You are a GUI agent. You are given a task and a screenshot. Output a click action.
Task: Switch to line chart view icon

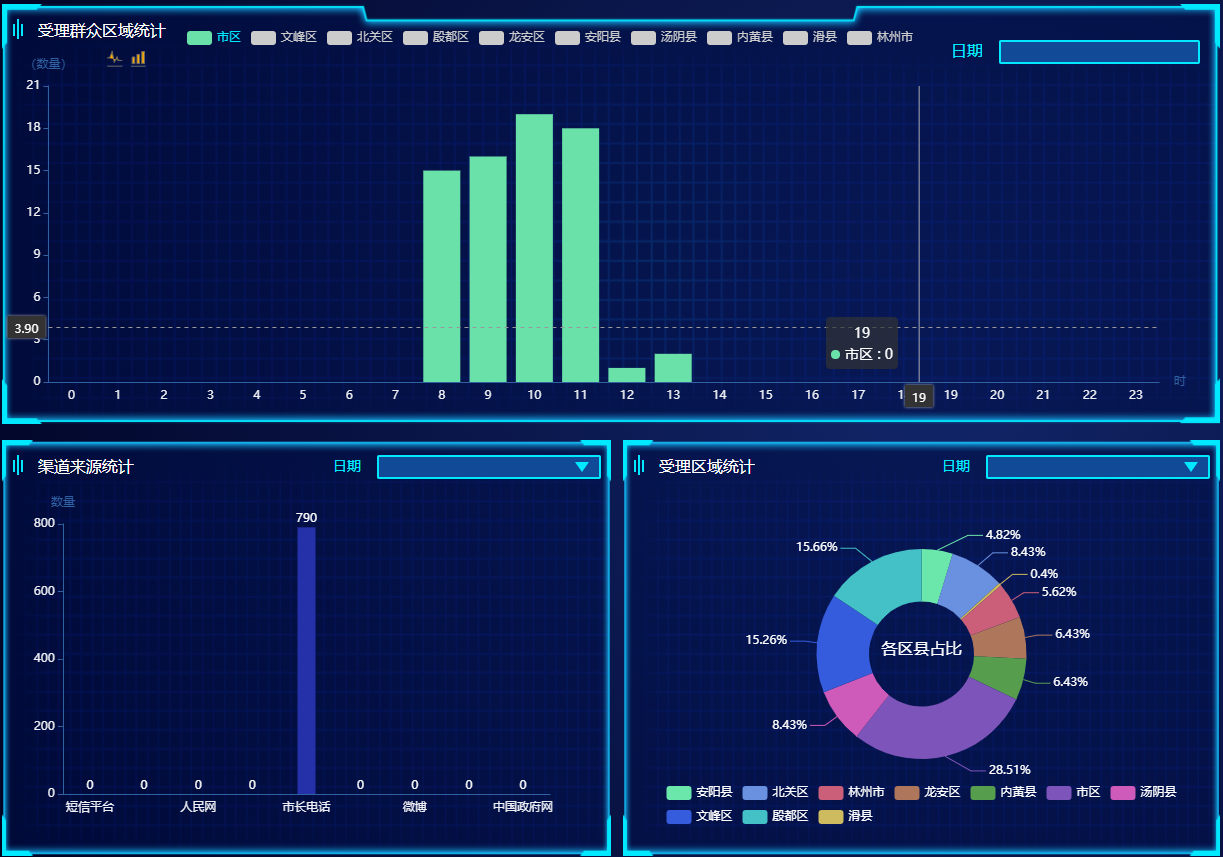115,59
